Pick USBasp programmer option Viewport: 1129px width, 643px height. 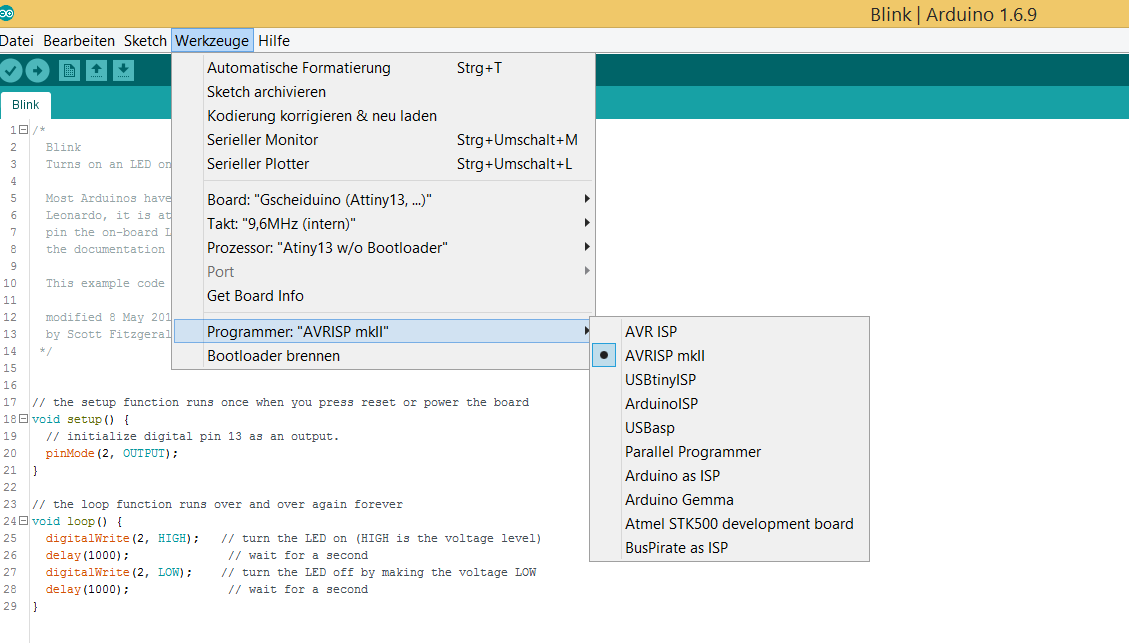point(729,428)
